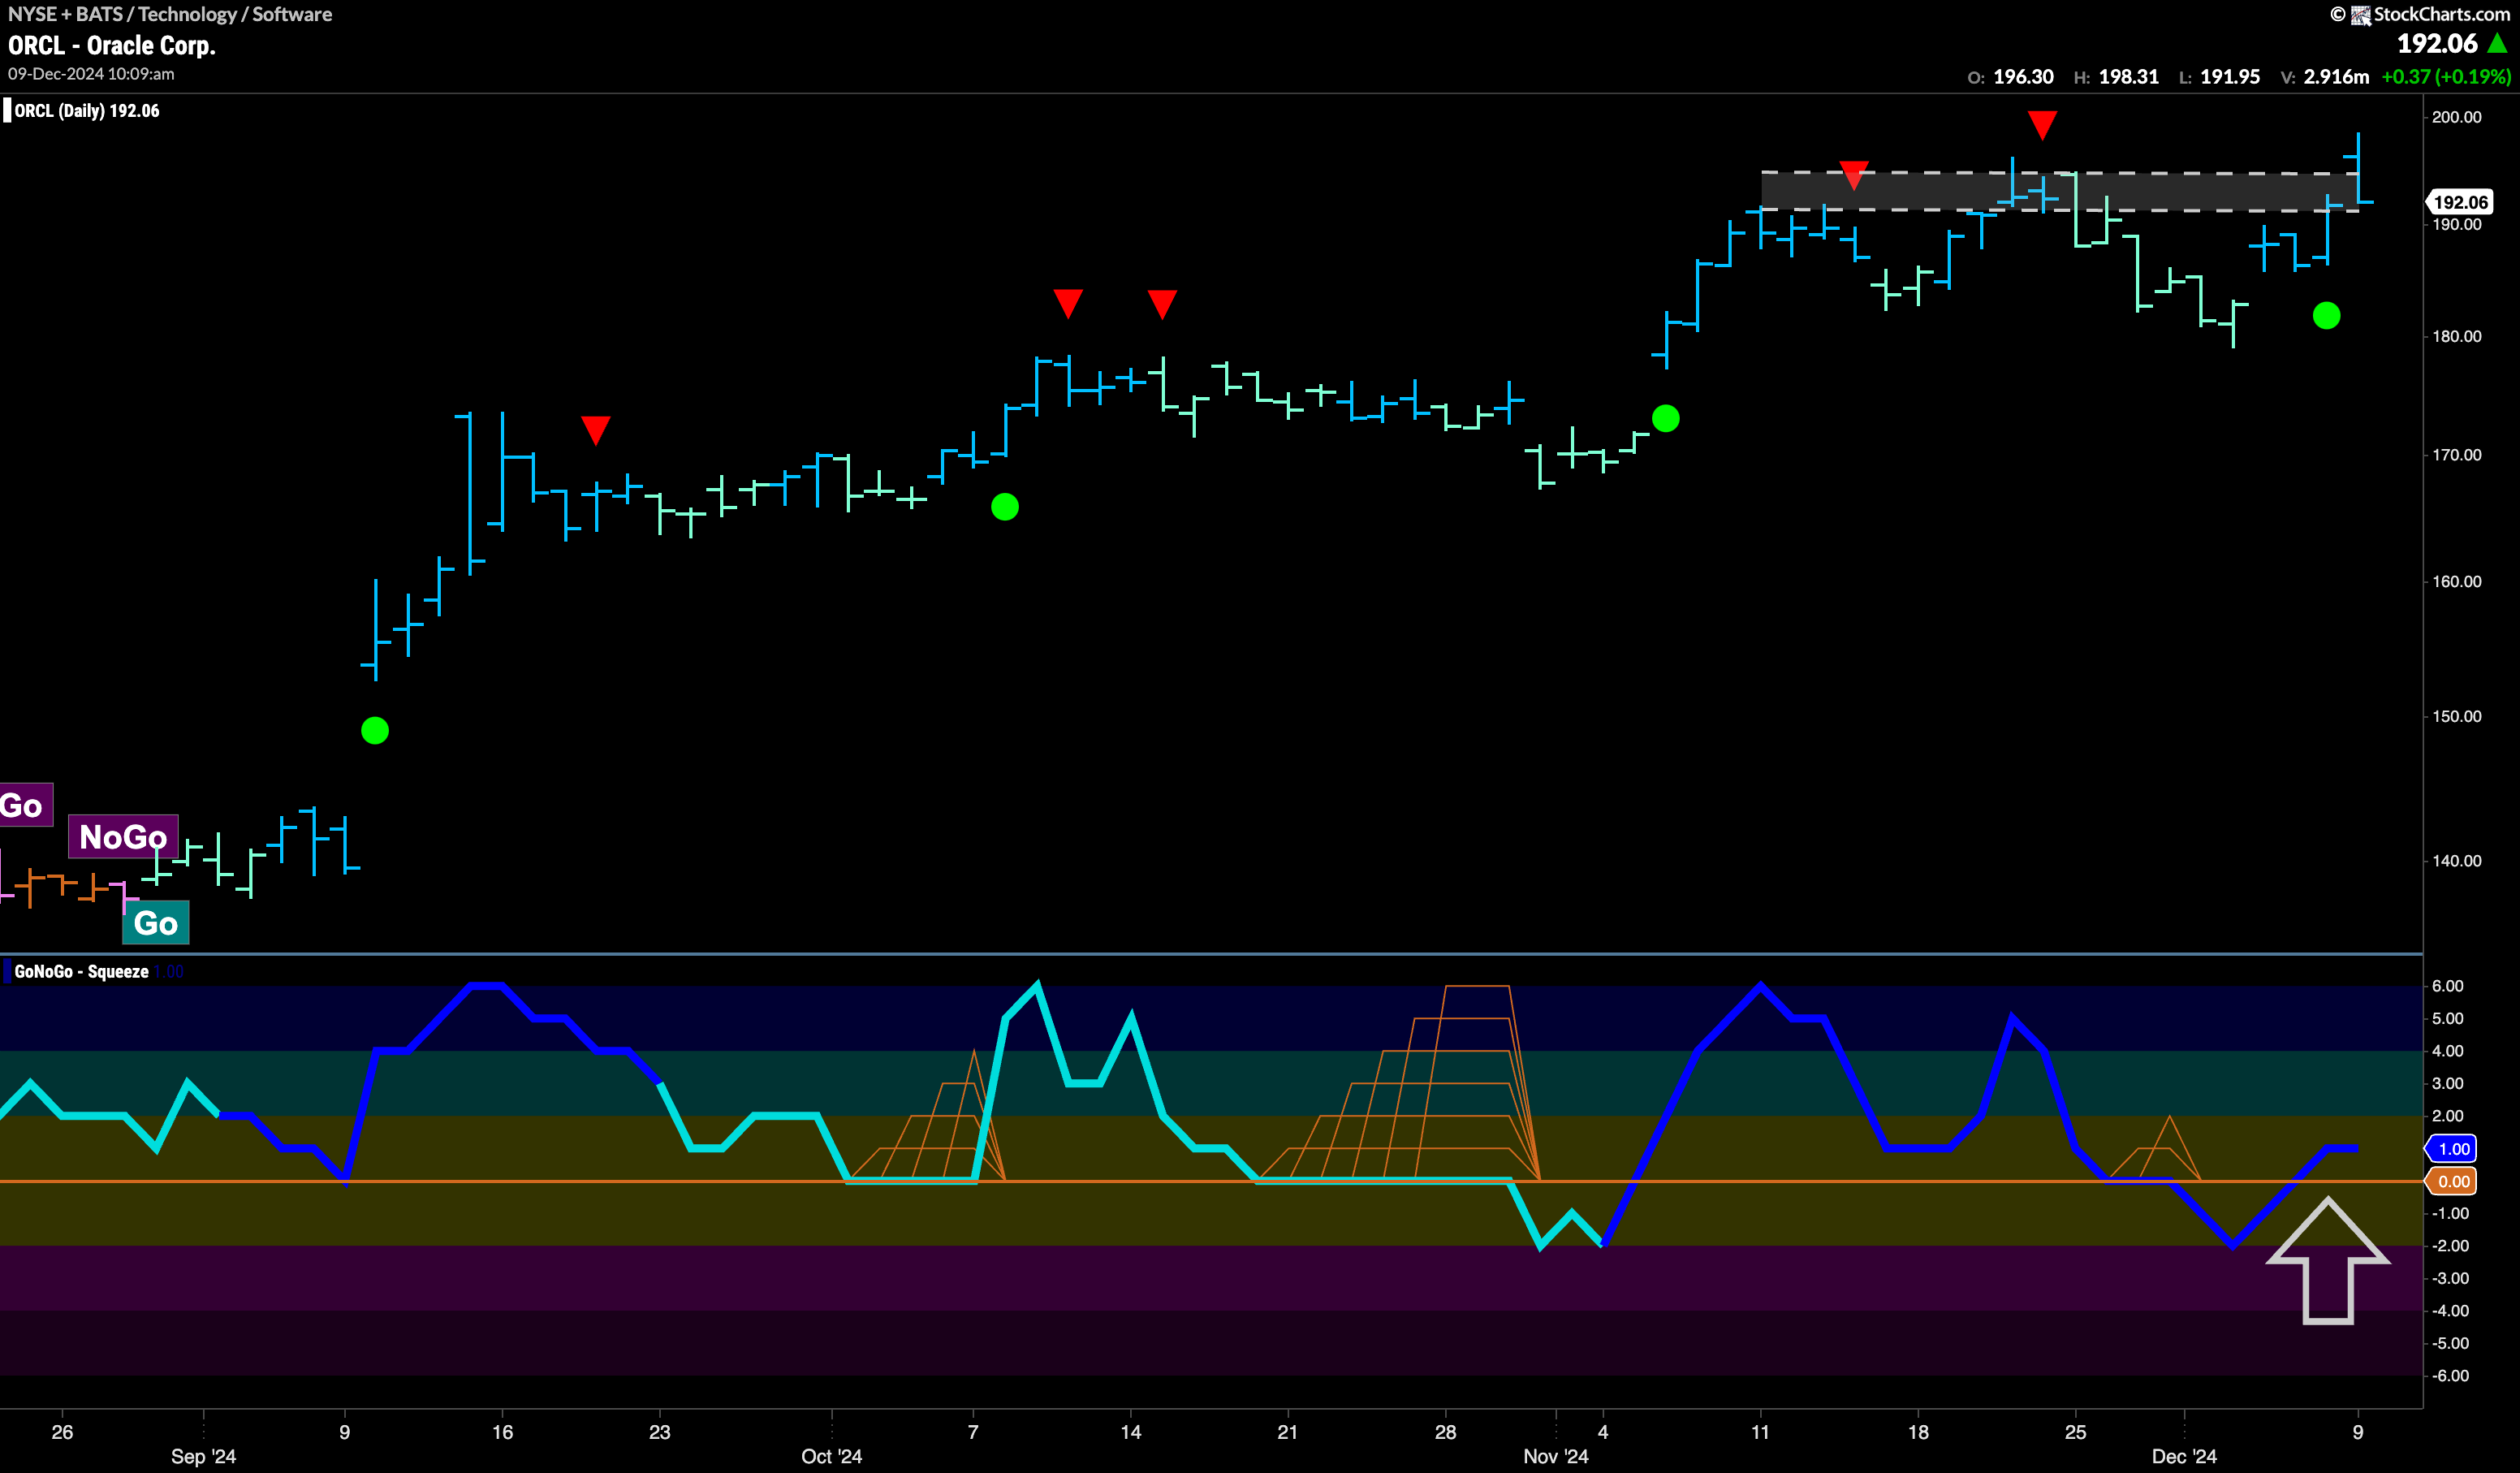Screen dimensions: 2520x1473
Task: Click the large 192.06 last price
Action: [2437, 44]
